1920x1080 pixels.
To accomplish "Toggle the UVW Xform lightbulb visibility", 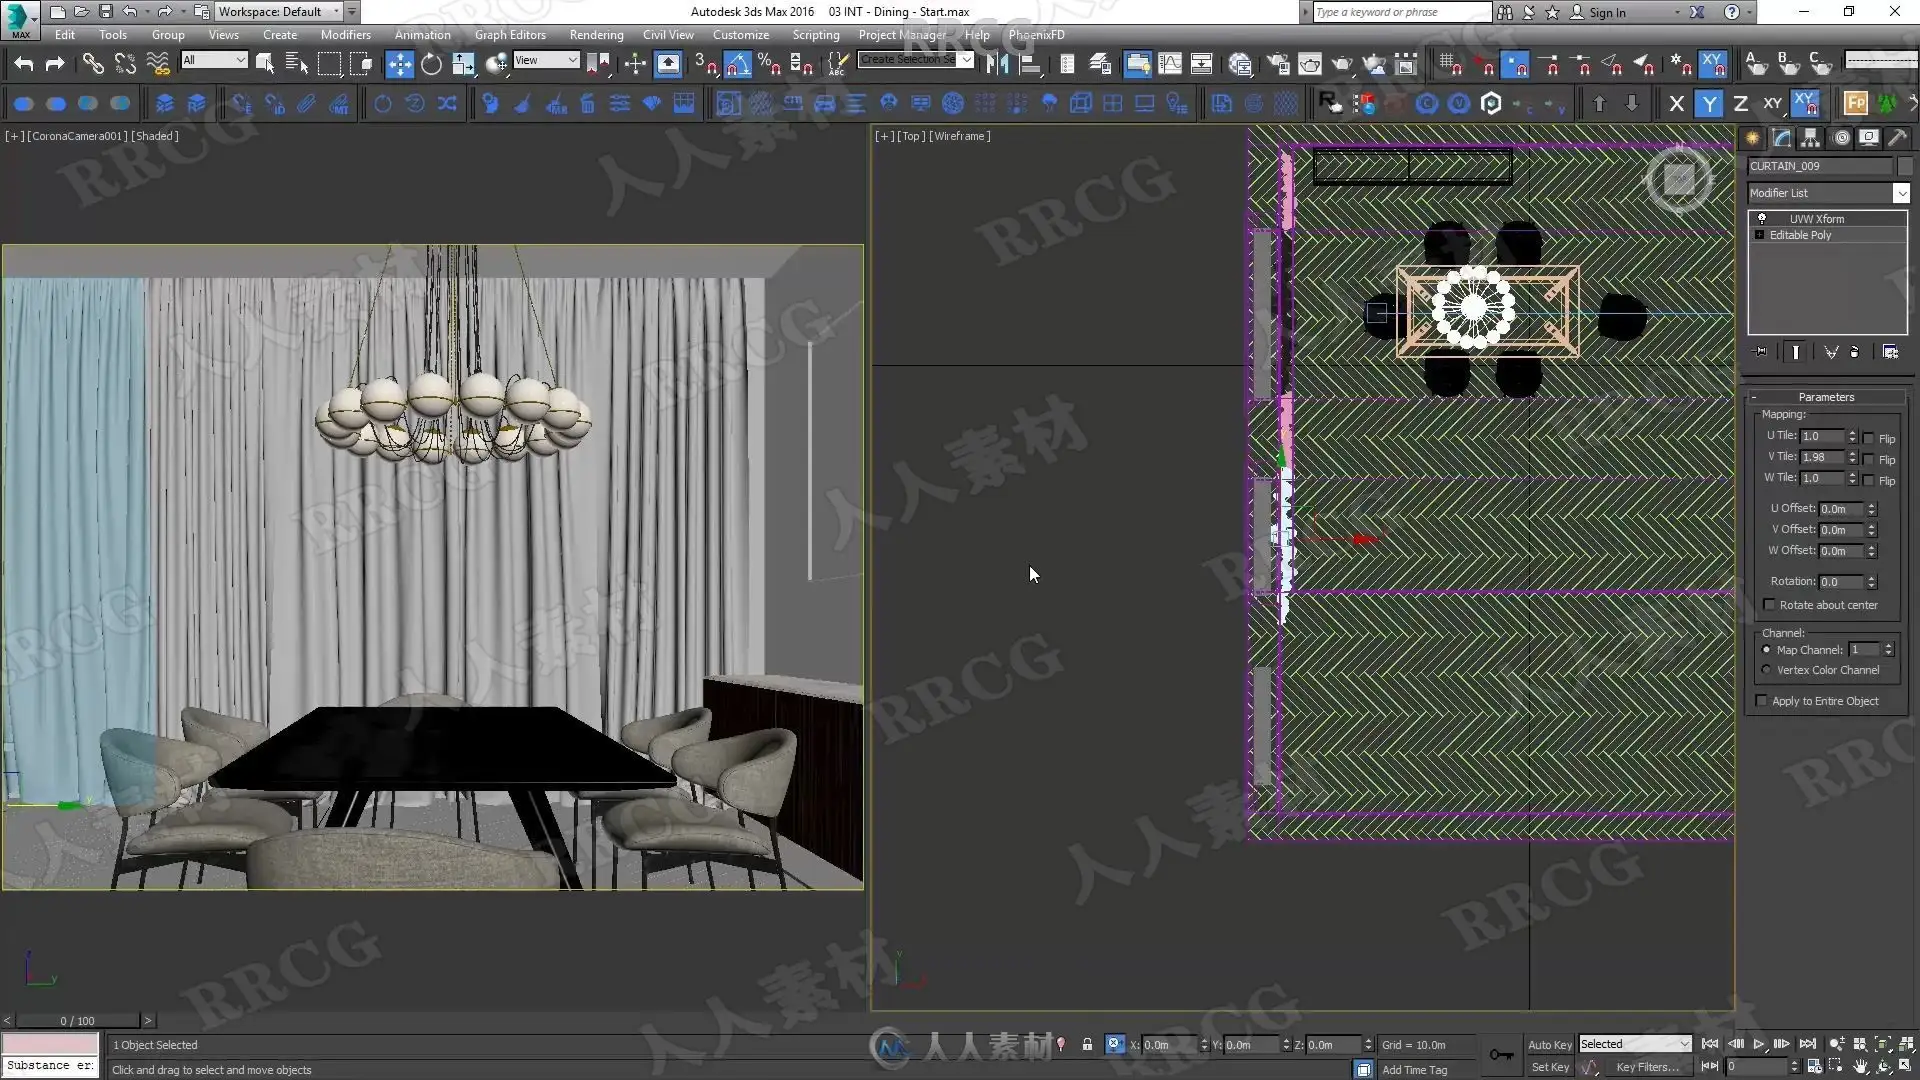I will click(1762, 219).
